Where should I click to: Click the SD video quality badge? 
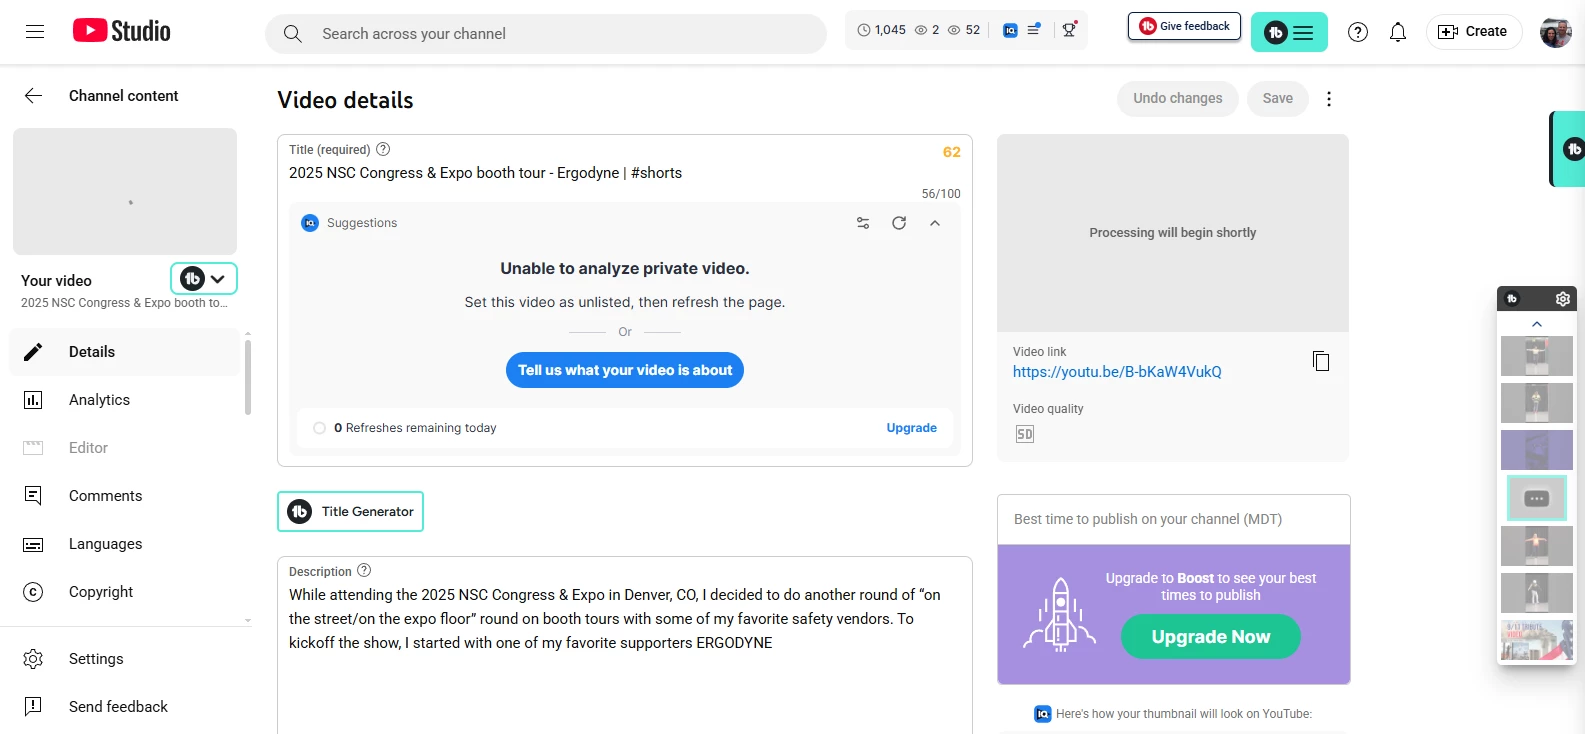click(1025, 434)
